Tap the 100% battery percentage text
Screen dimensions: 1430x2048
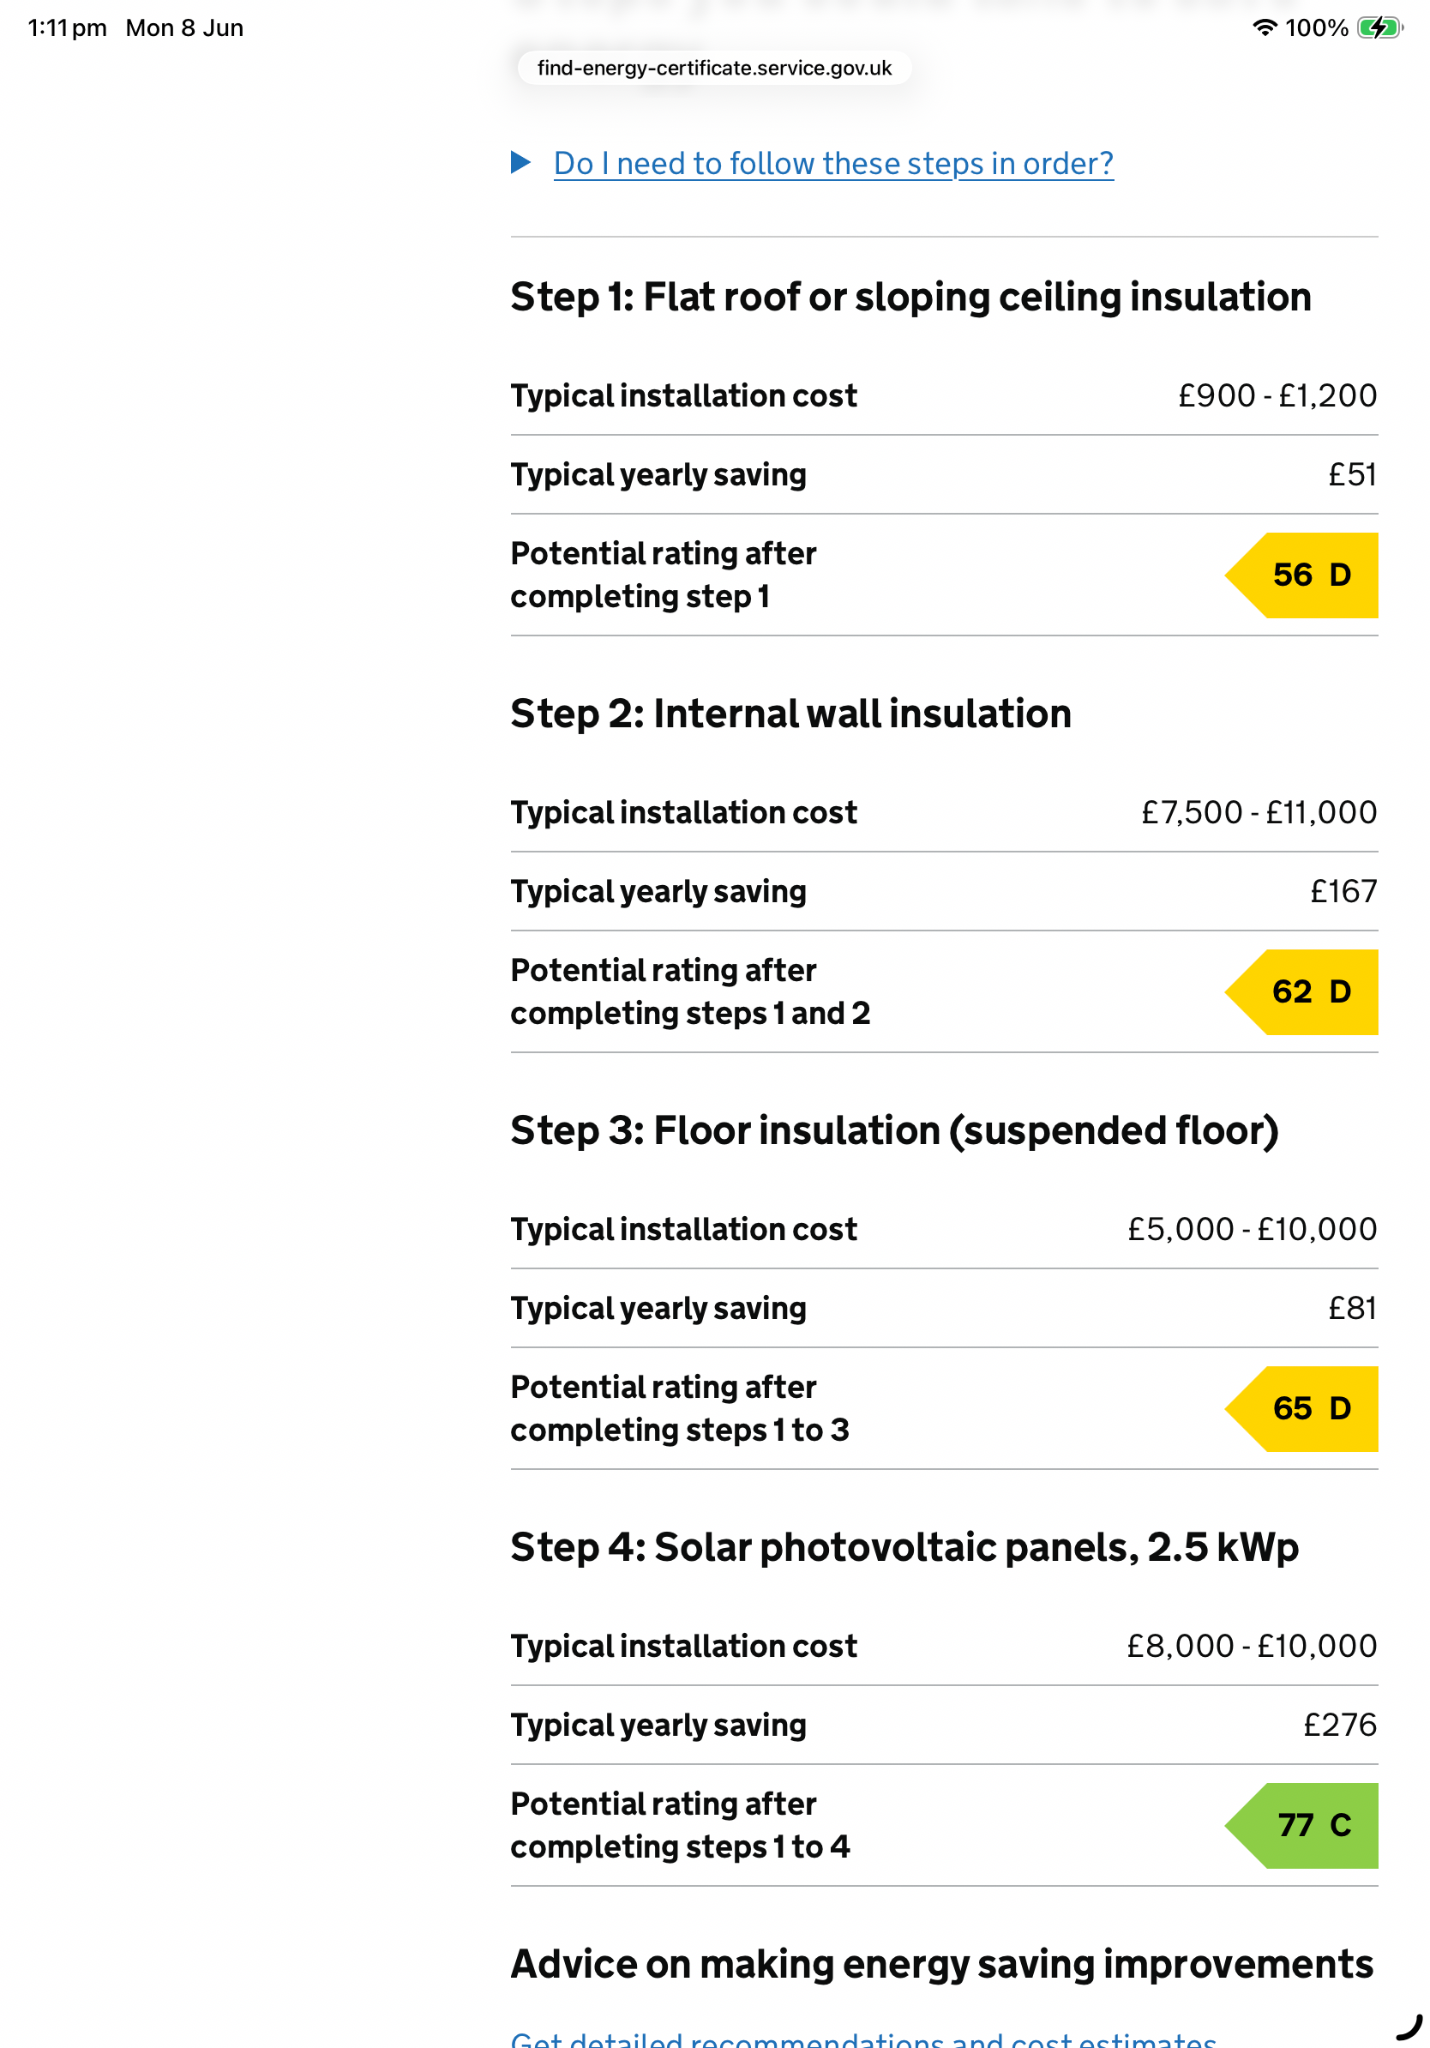coord(1316,28)
